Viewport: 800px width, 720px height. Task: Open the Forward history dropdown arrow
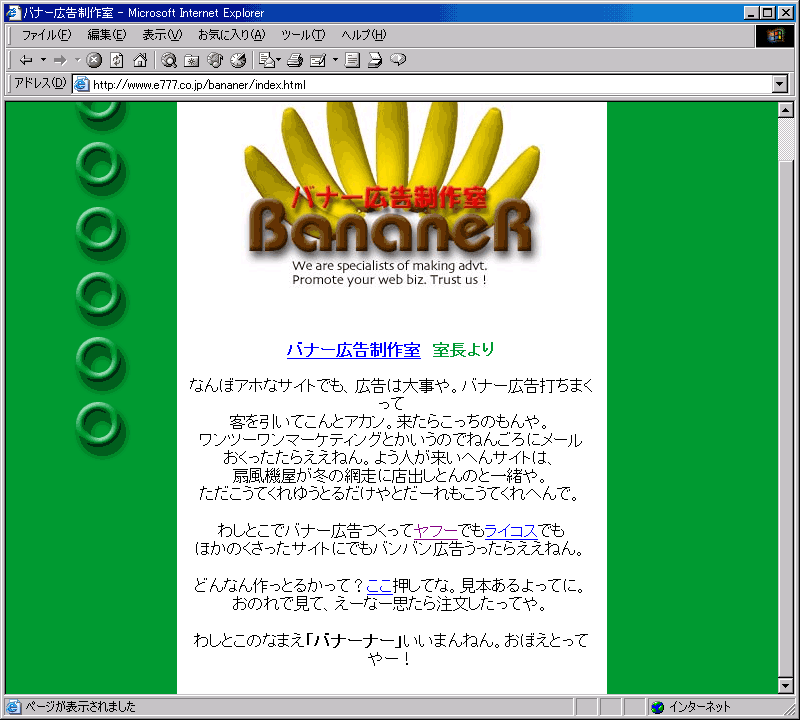(x=78, y=60)
